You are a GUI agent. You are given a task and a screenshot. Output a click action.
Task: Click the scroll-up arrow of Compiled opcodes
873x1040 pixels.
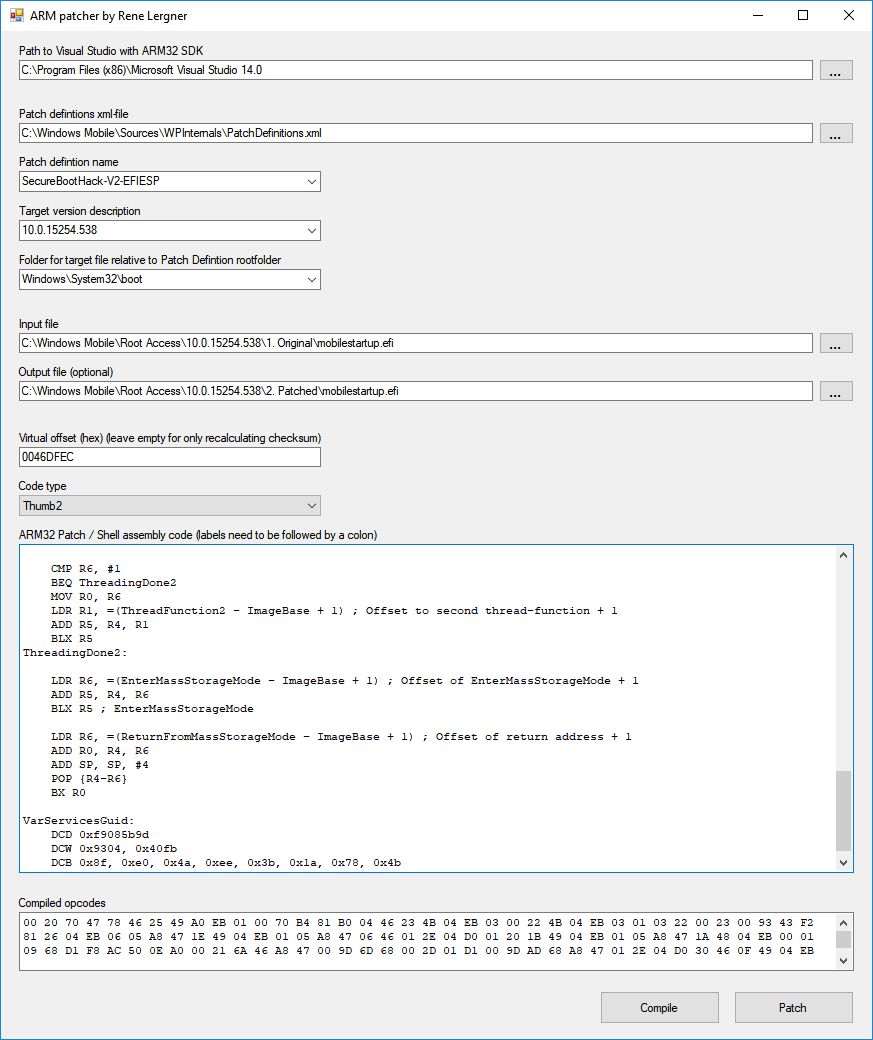coord(843,923)
